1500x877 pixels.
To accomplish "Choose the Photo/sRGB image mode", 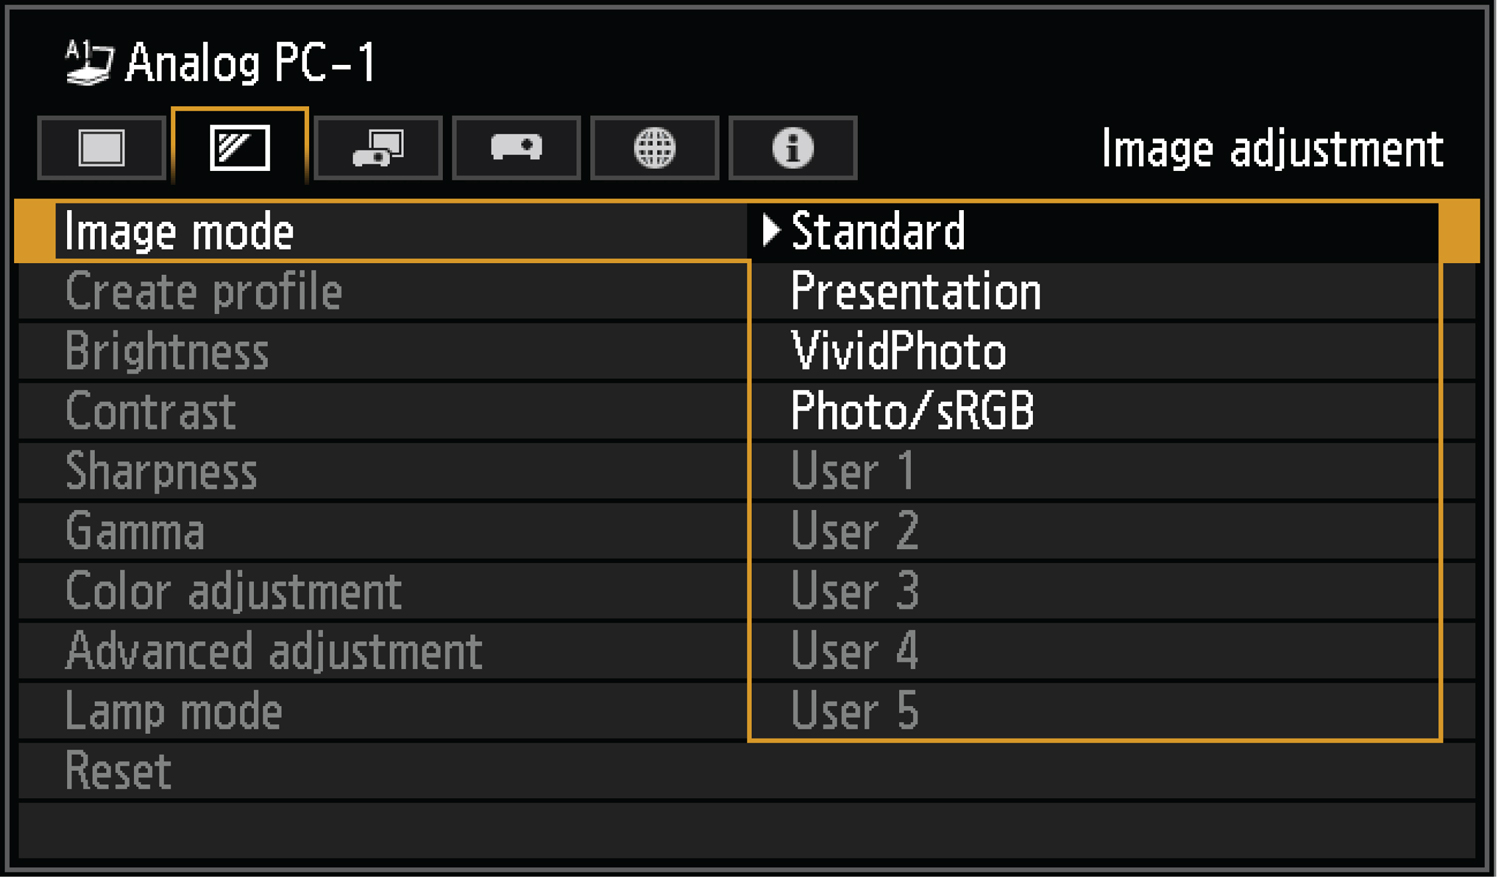I will pyautogui.click(x=912, y=412).
